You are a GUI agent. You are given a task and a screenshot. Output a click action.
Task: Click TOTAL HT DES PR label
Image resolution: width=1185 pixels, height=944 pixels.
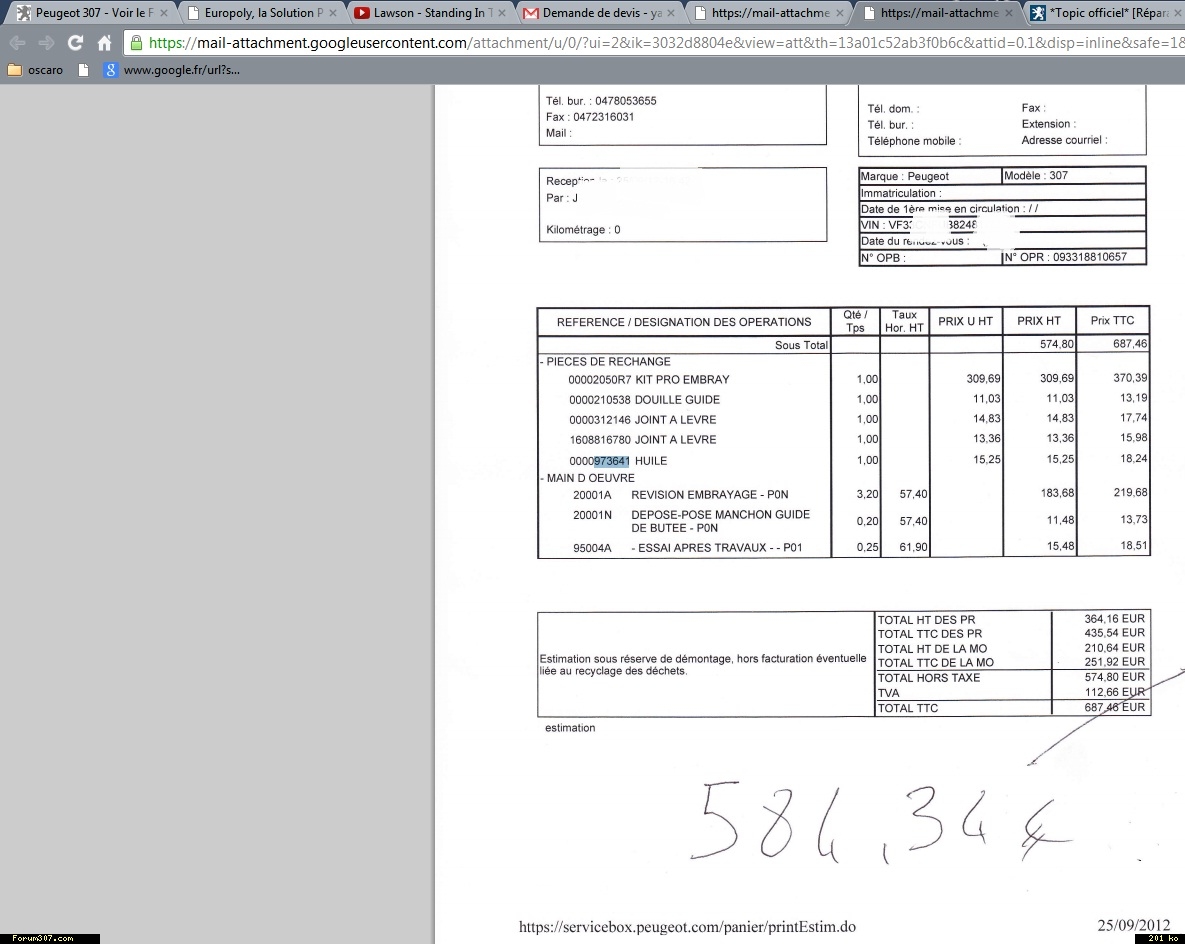(926, 620)
